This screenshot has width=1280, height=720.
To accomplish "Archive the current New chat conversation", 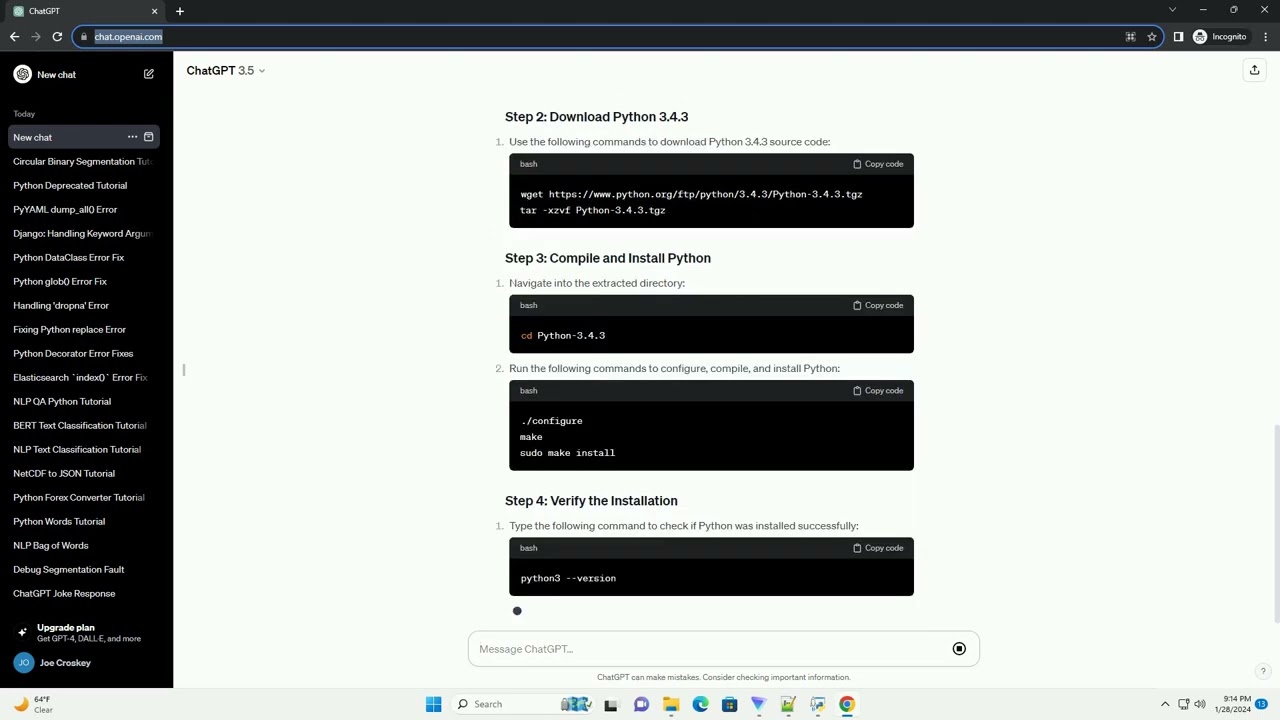I will tap(148, 137).
